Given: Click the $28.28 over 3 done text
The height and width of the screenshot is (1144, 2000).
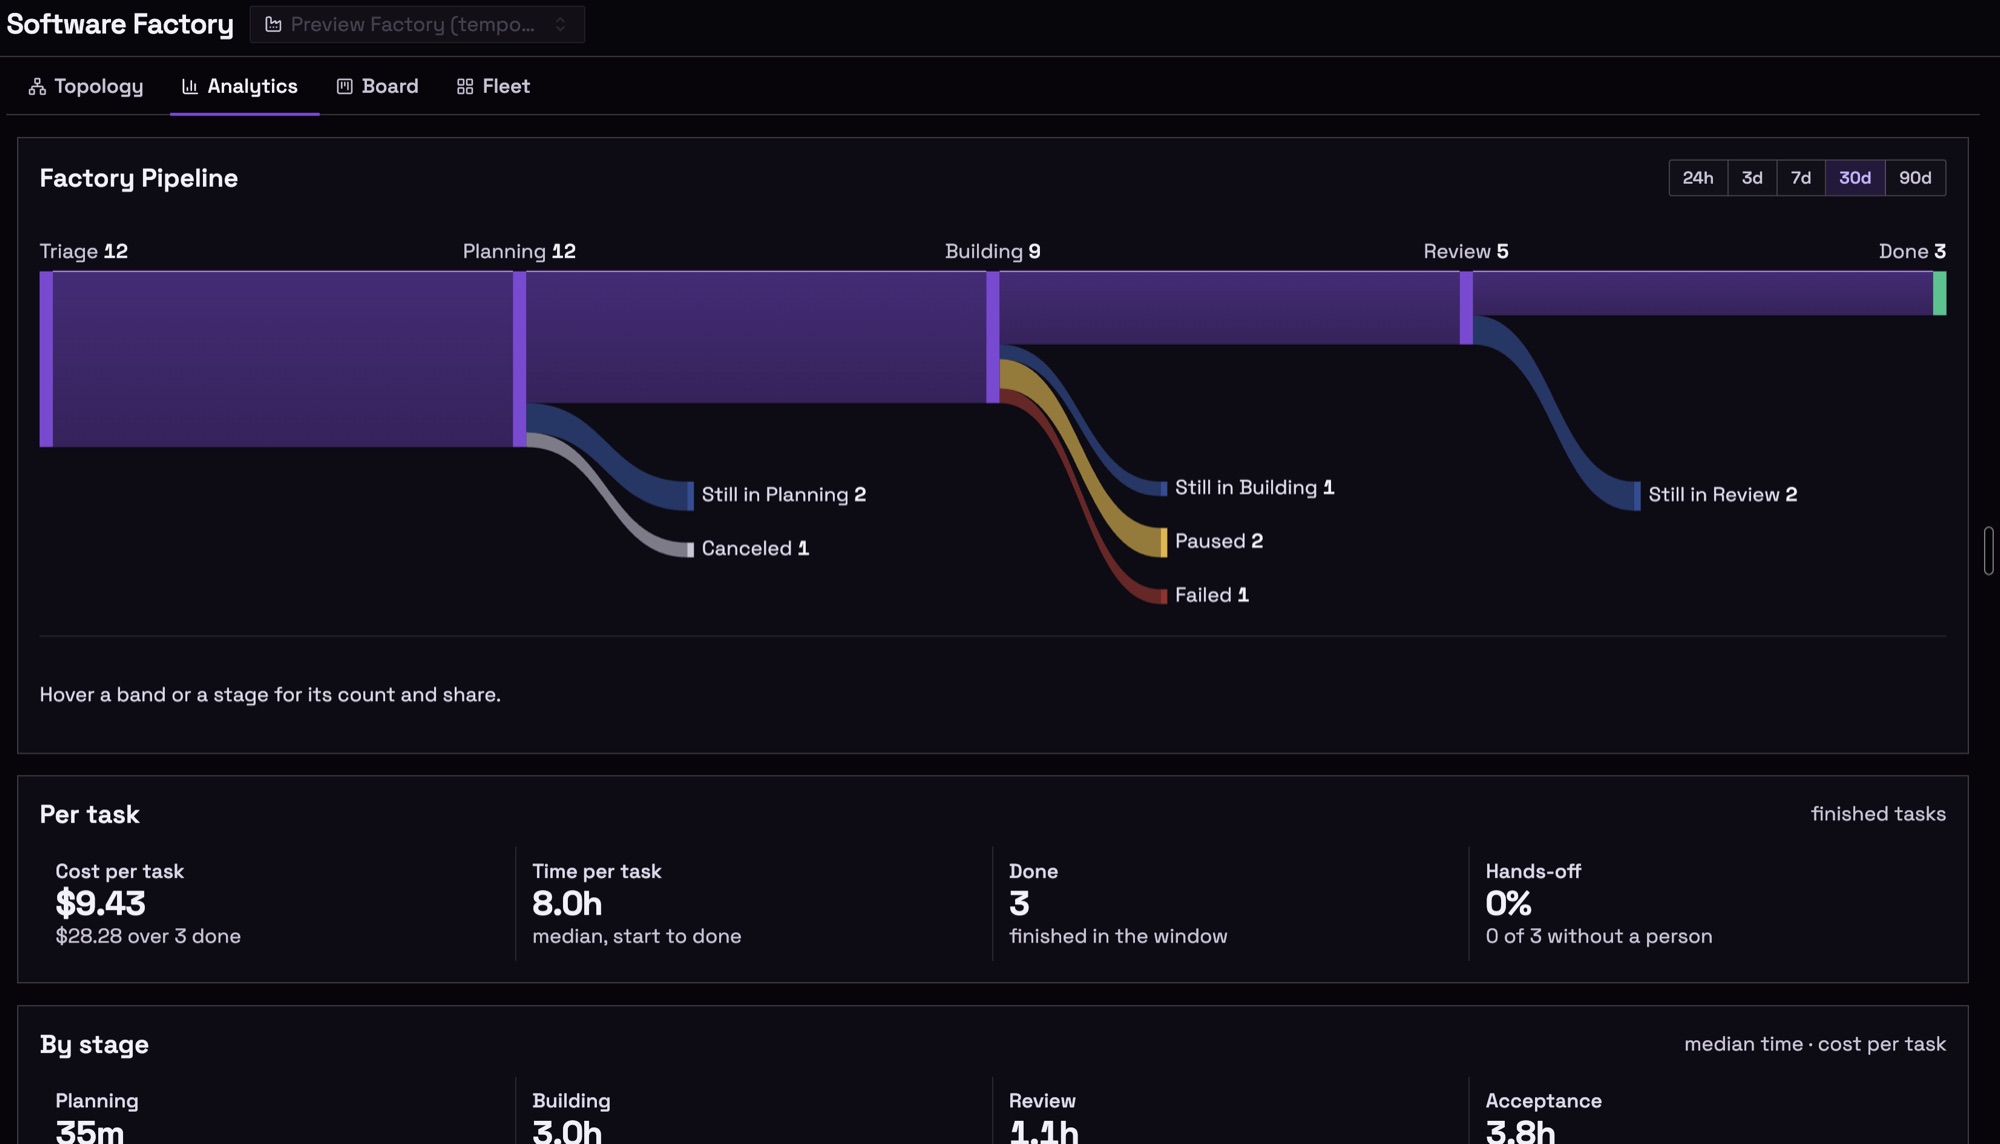Looking at the screenshot, I should click(148, 936).
